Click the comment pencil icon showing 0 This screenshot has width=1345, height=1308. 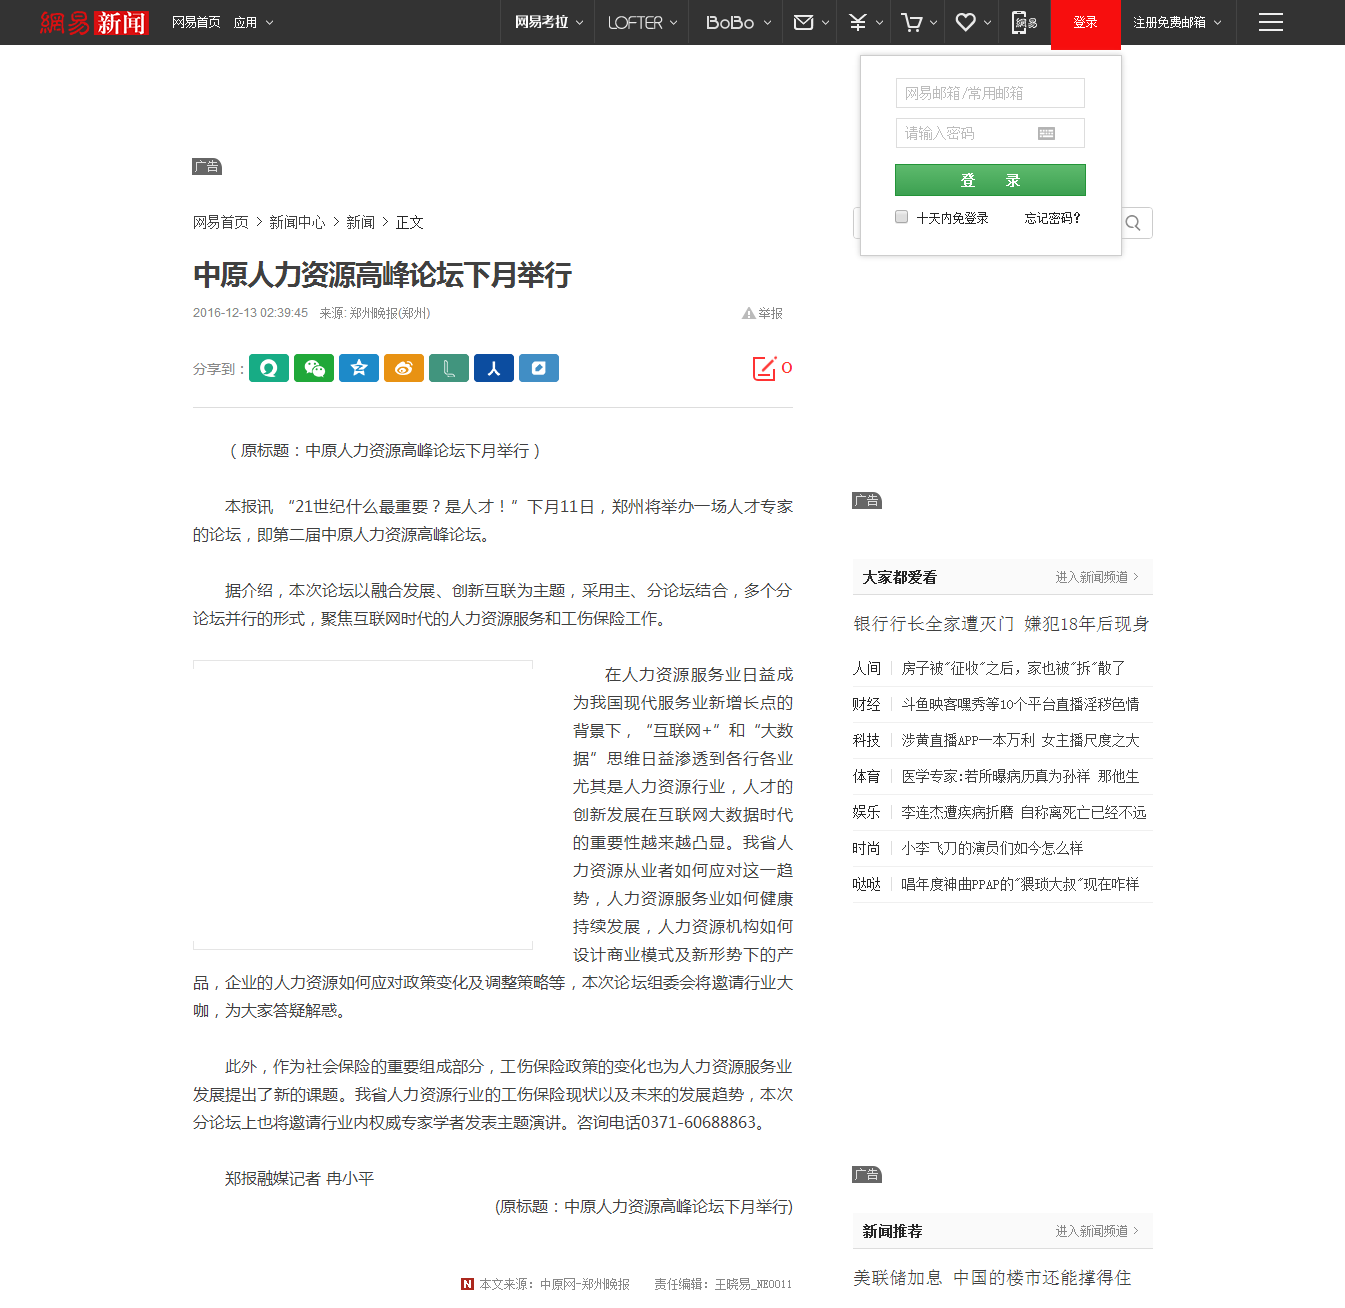765,368
